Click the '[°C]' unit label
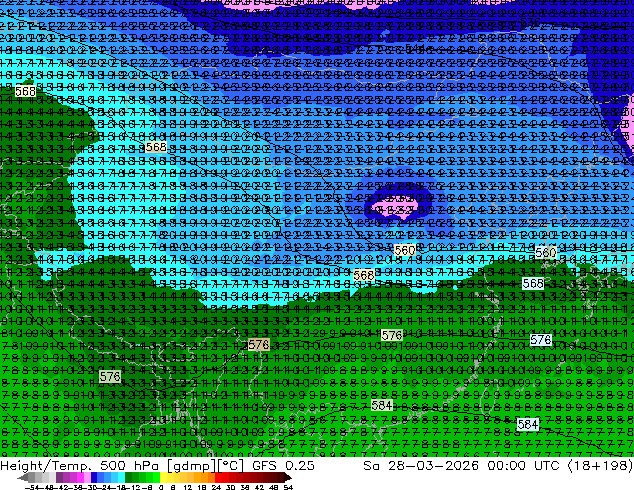This screenshot has height=490, width=634. coord(230,466)
